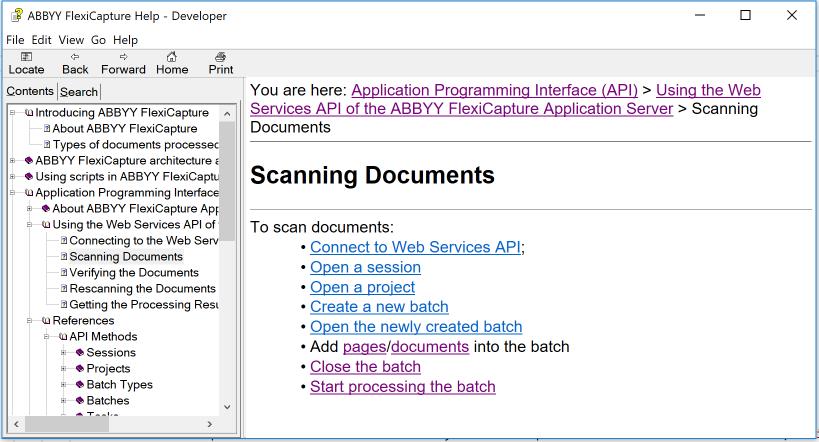Switch to the Search tab
Screen dimensions: 819x442
point(79,92)
